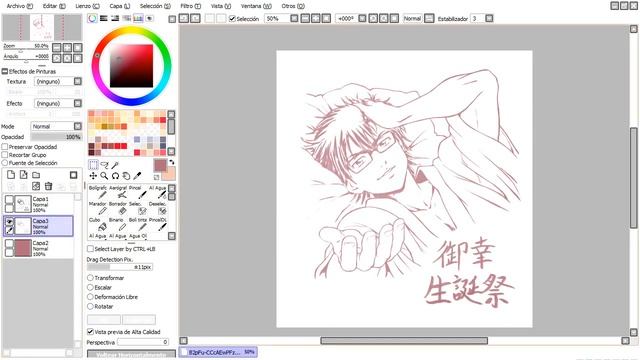Select the eyedropper color picker tool
The width and height of the screenshot is (640, 360).
(x=137, y=176)
